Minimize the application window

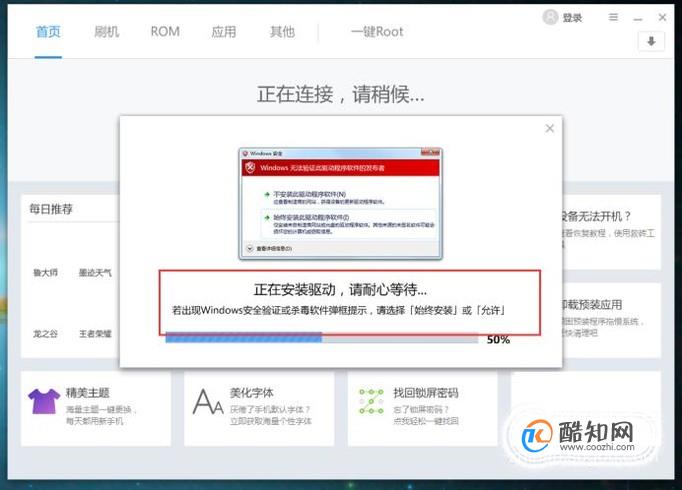(x=638, y=18)
